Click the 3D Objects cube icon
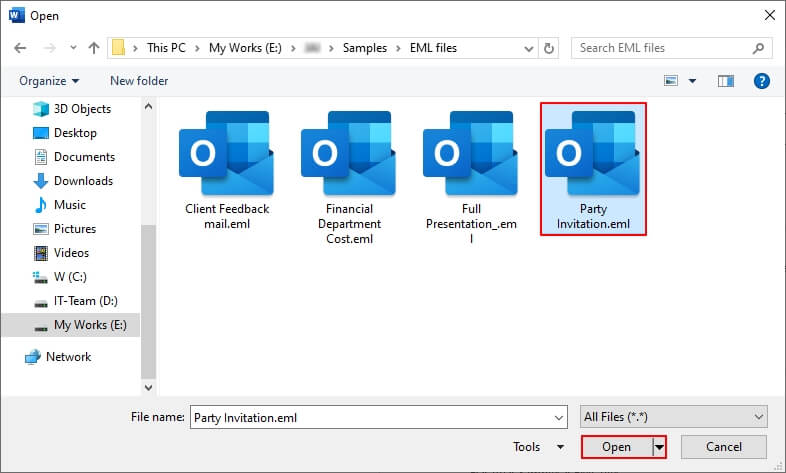The image size is (786, 473). click(x=41, y=109)
